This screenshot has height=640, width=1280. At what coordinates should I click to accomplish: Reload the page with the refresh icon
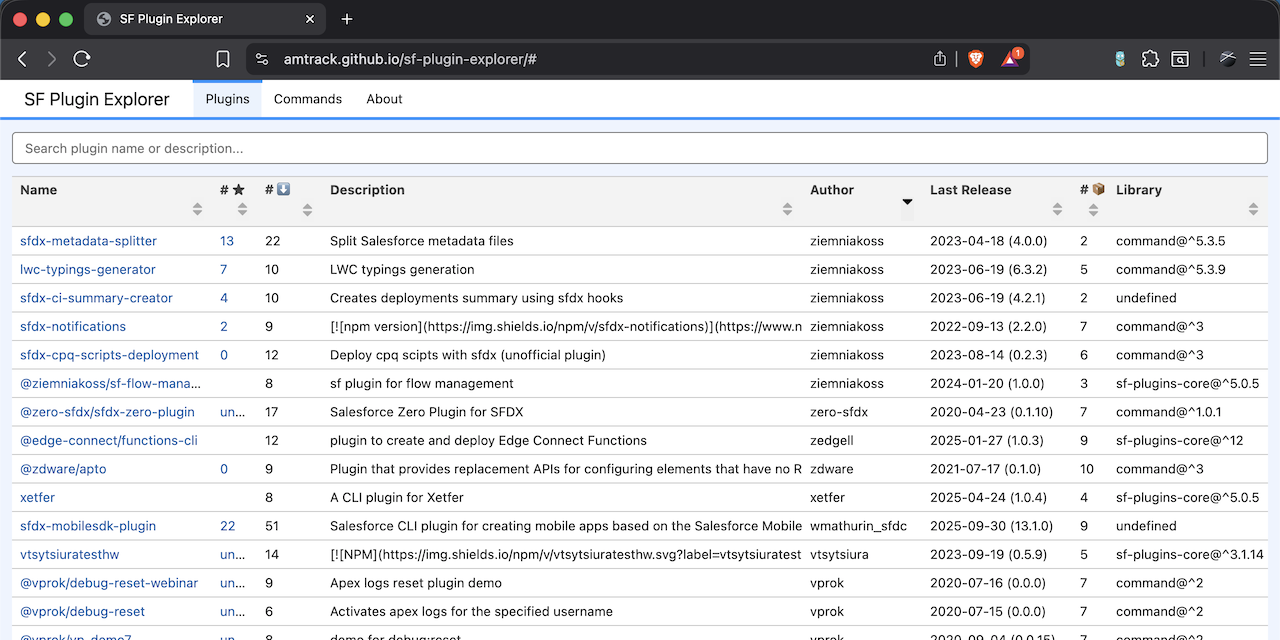(x=82, y=59)
